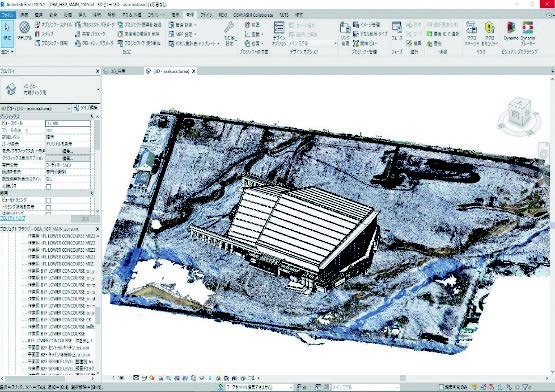
Task: Click Edit button for Visibility/Graphics Overrides
Action: [x=68, y=151]
